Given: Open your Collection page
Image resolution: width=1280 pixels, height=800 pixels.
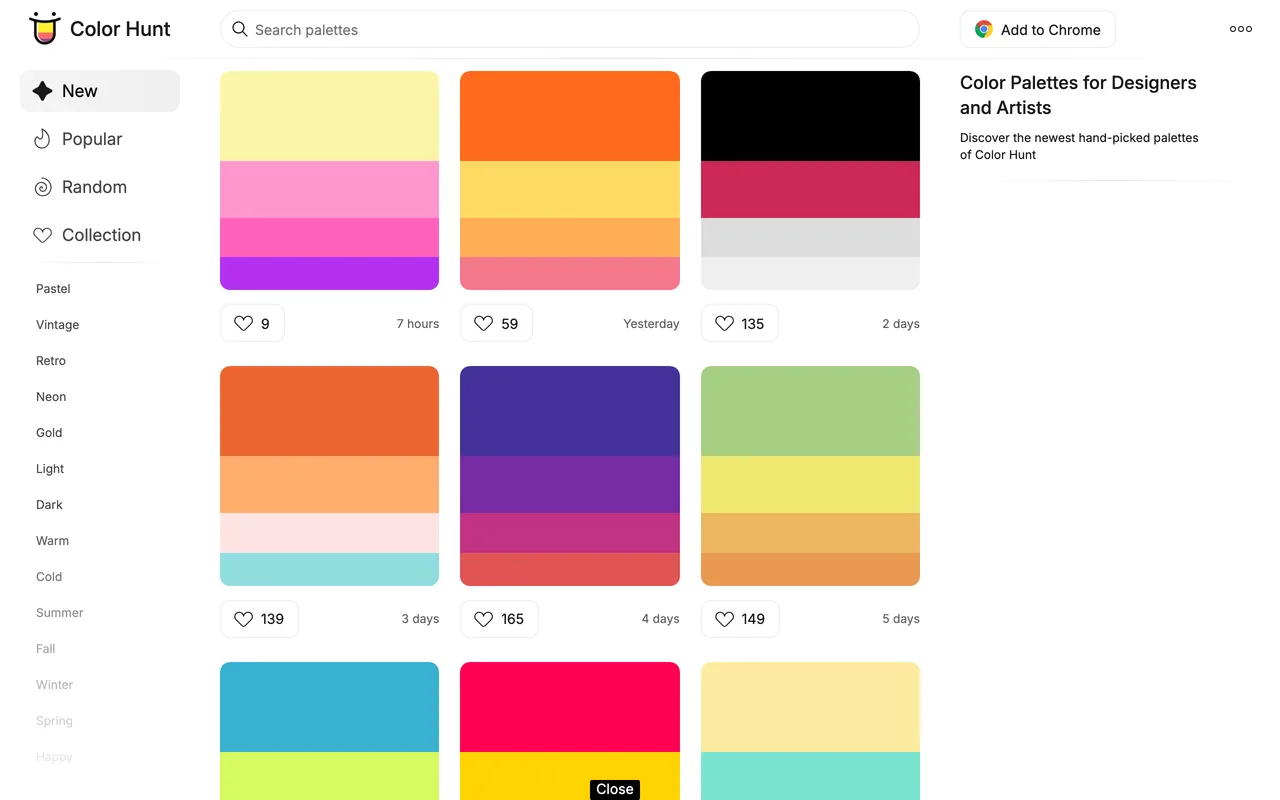Looking at the screenshot, I should pos(100,235).
